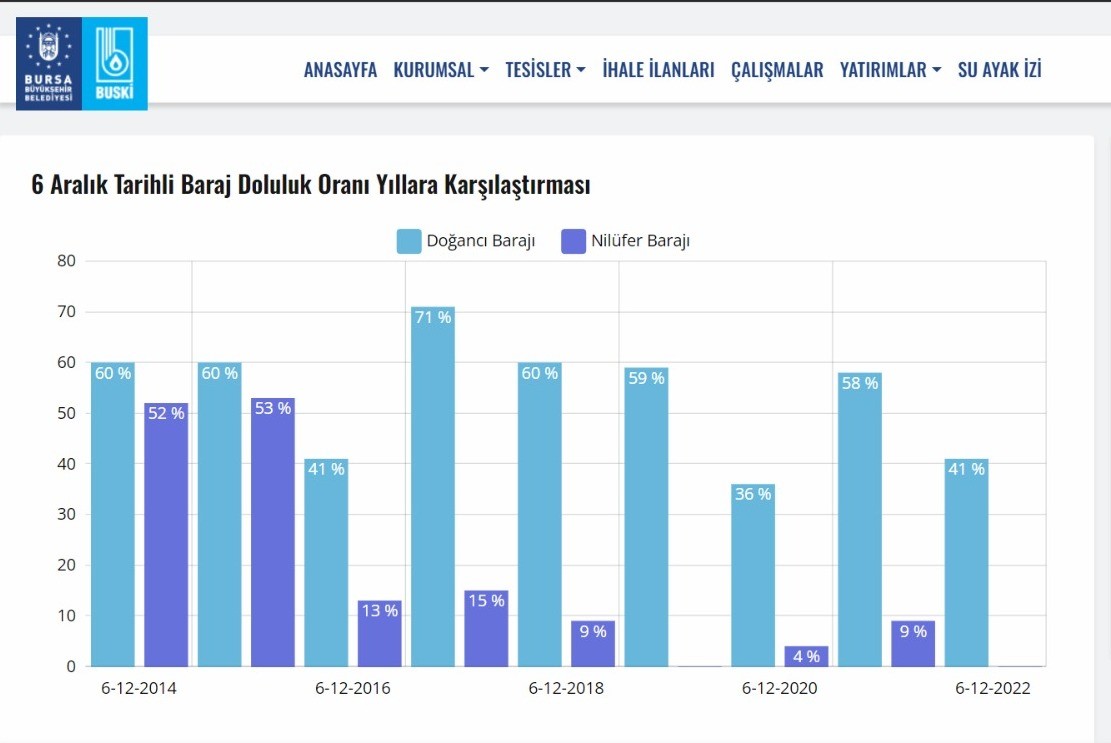Select the 13 % Nilüfer bar
Image resolution: width=1111 pixels, height=743 pixels.
[379, 634]
